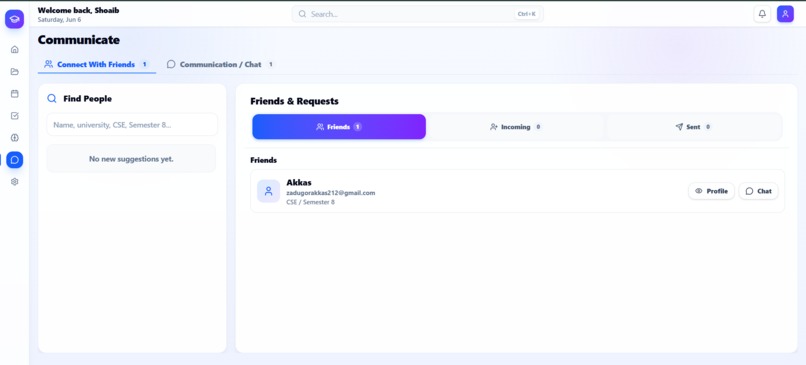Open the folder icon in sidebar
The width and height of the screenshot is (806, 365).
click(x=14, y=71)
